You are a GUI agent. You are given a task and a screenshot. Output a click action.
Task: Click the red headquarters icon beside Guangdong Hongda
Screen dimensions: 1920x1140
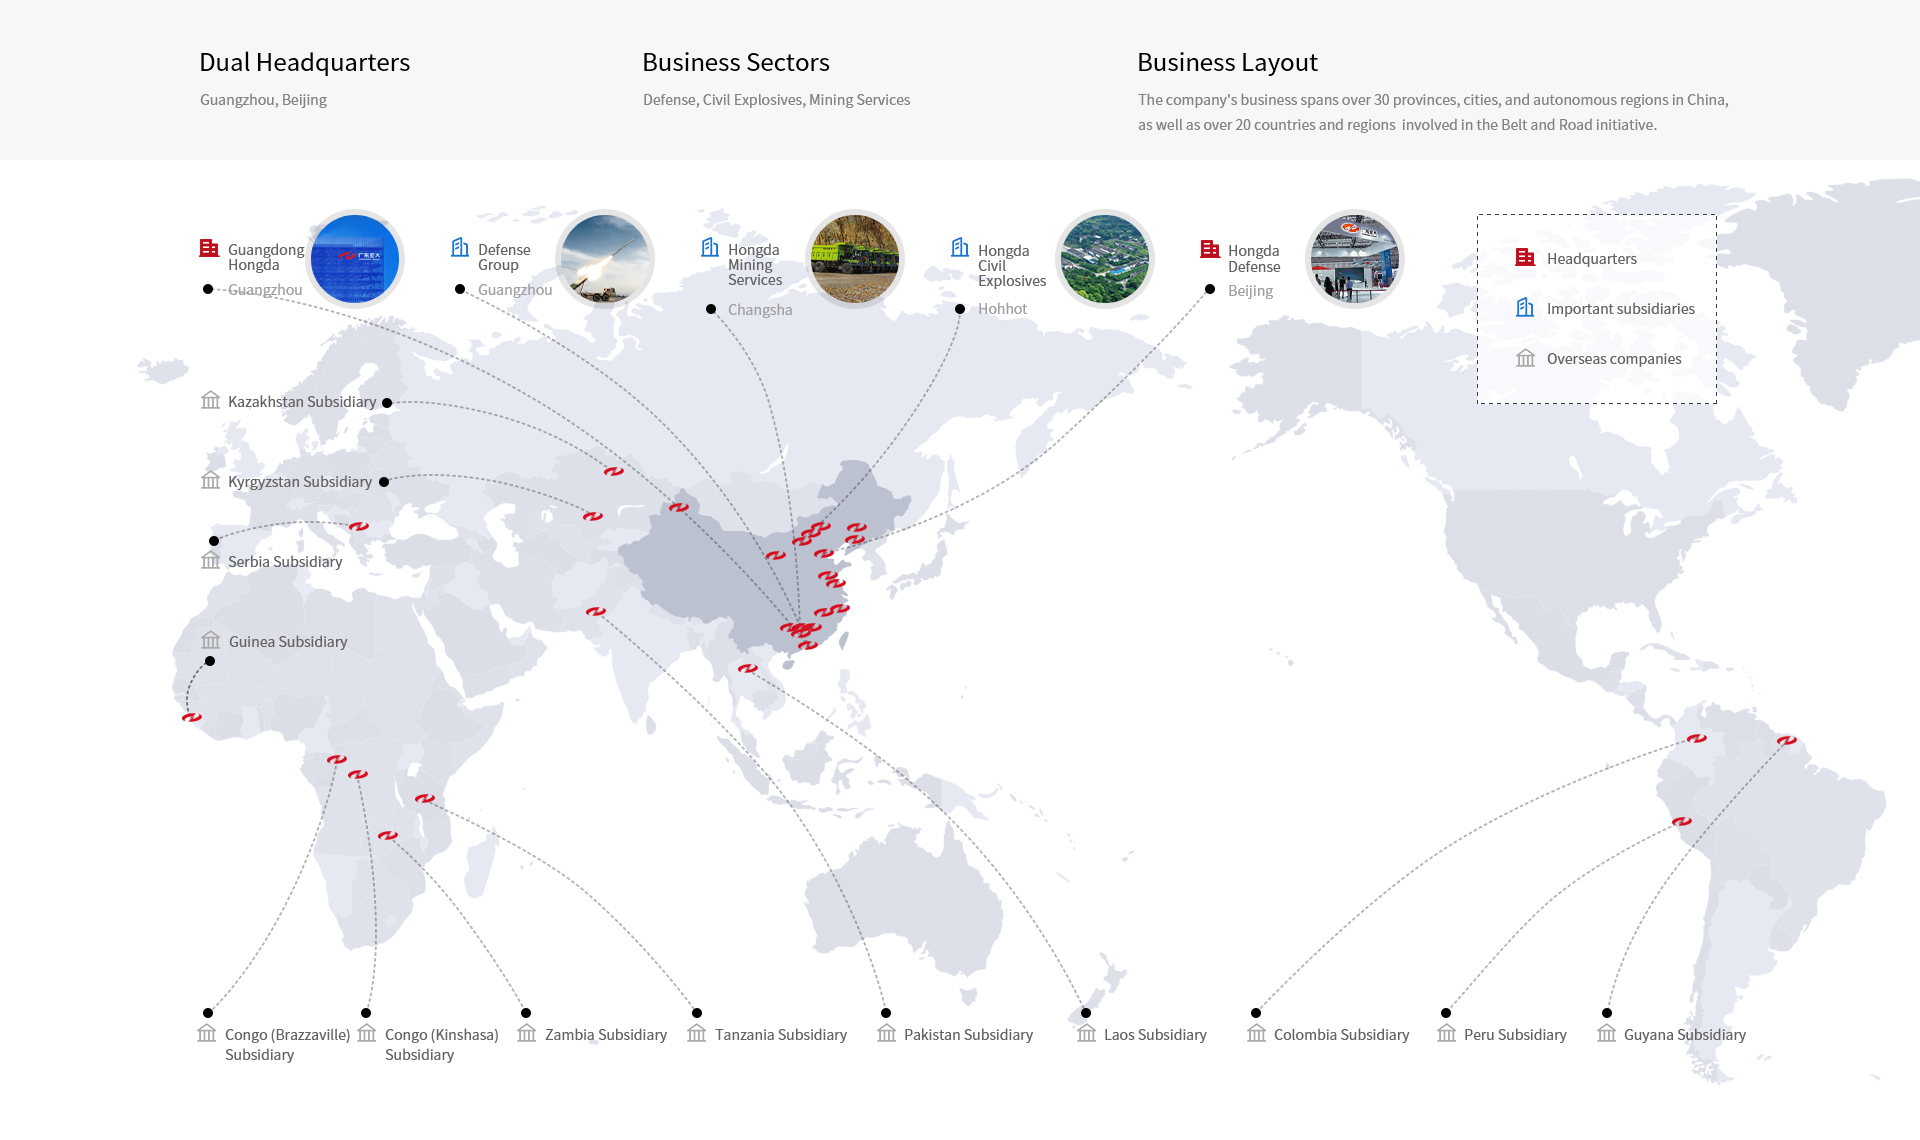(x=209, y=248)
